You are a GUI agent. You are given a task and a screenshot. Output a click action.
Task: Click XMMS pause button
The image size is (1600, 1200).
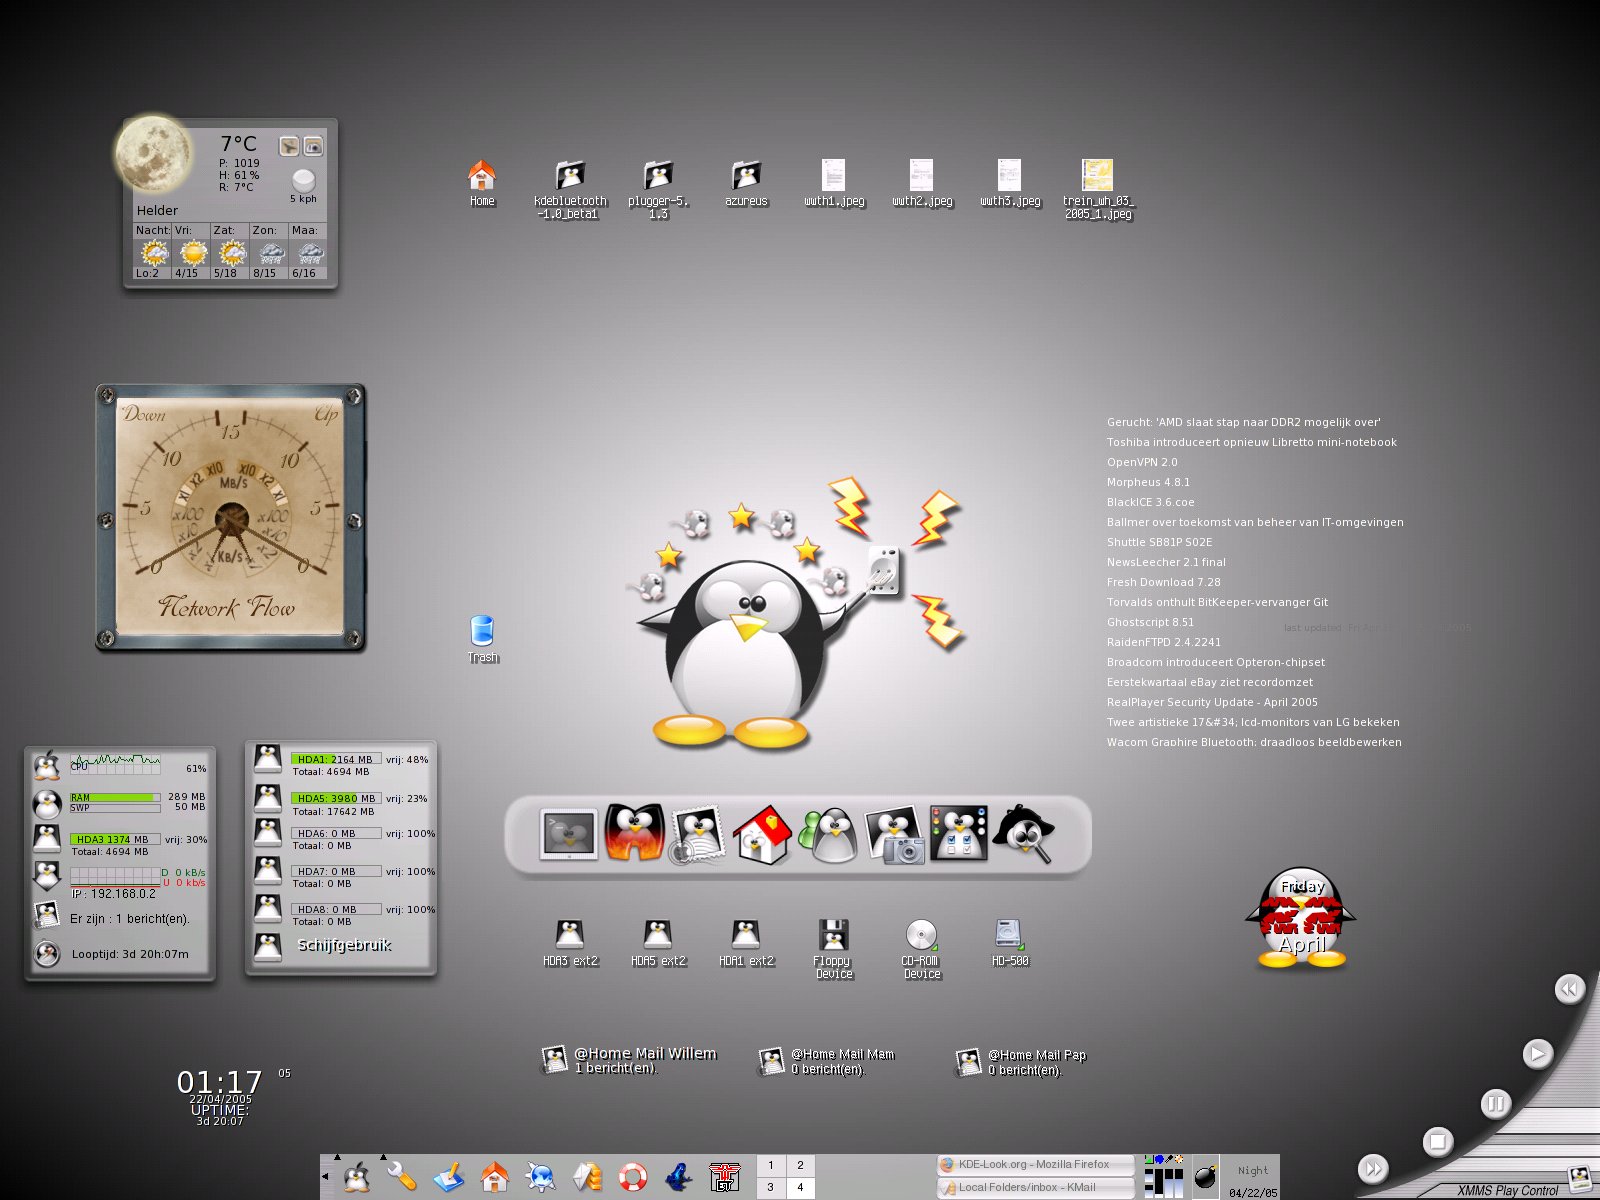click(x=1495, y=1104)
